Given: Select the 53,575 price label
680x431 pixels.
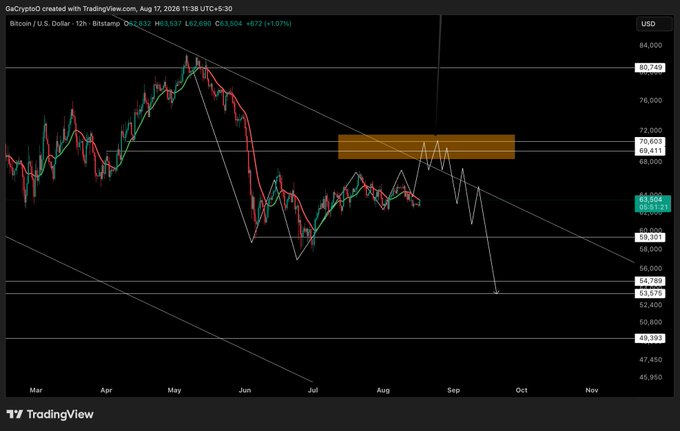Looking at the screenshot, I should (x=650, y=294).
